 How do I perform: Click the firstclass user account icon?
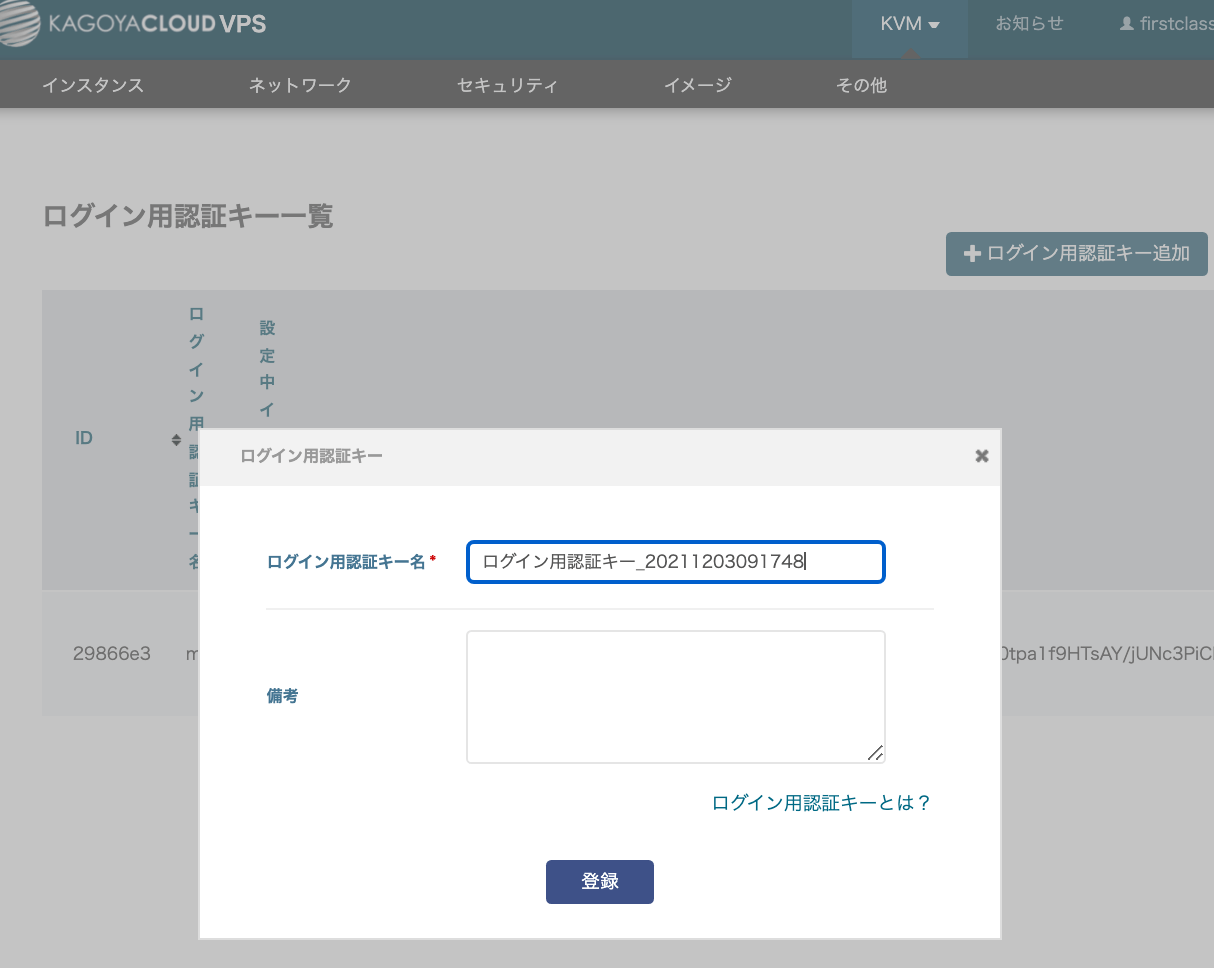click(x=1127, y=24)
